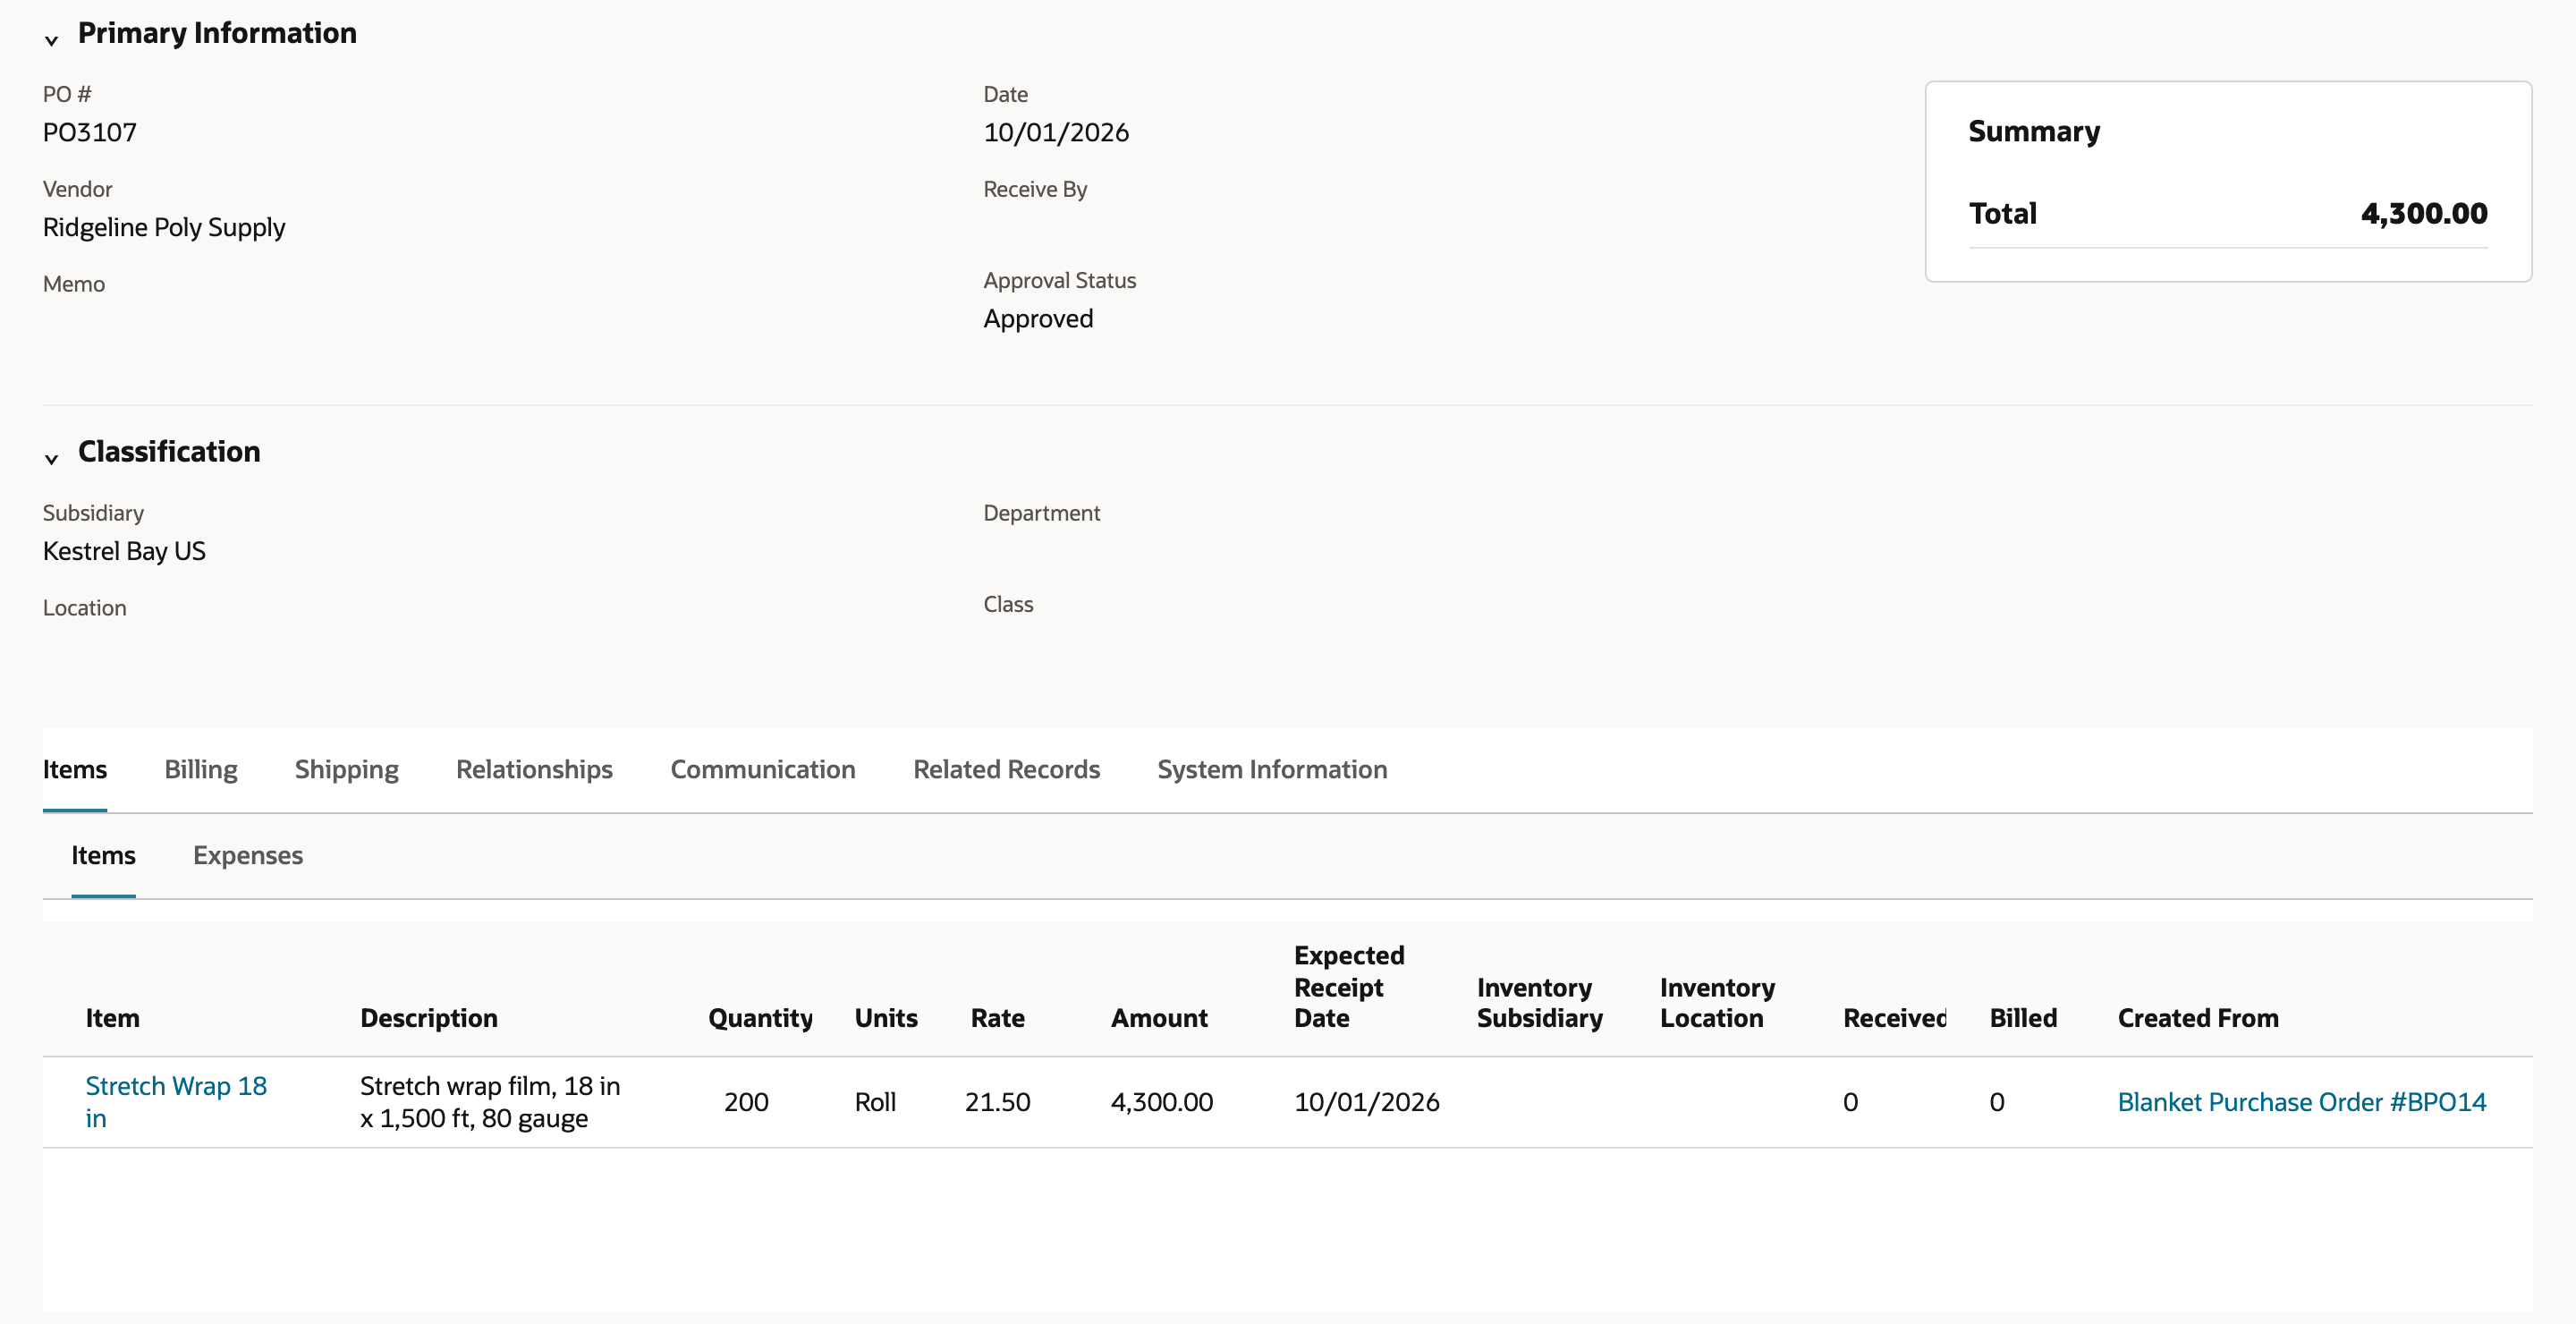Click the Inventory Location column header
Viewport: 2576px width, 1324px height.
[x=1717, y=1002]
